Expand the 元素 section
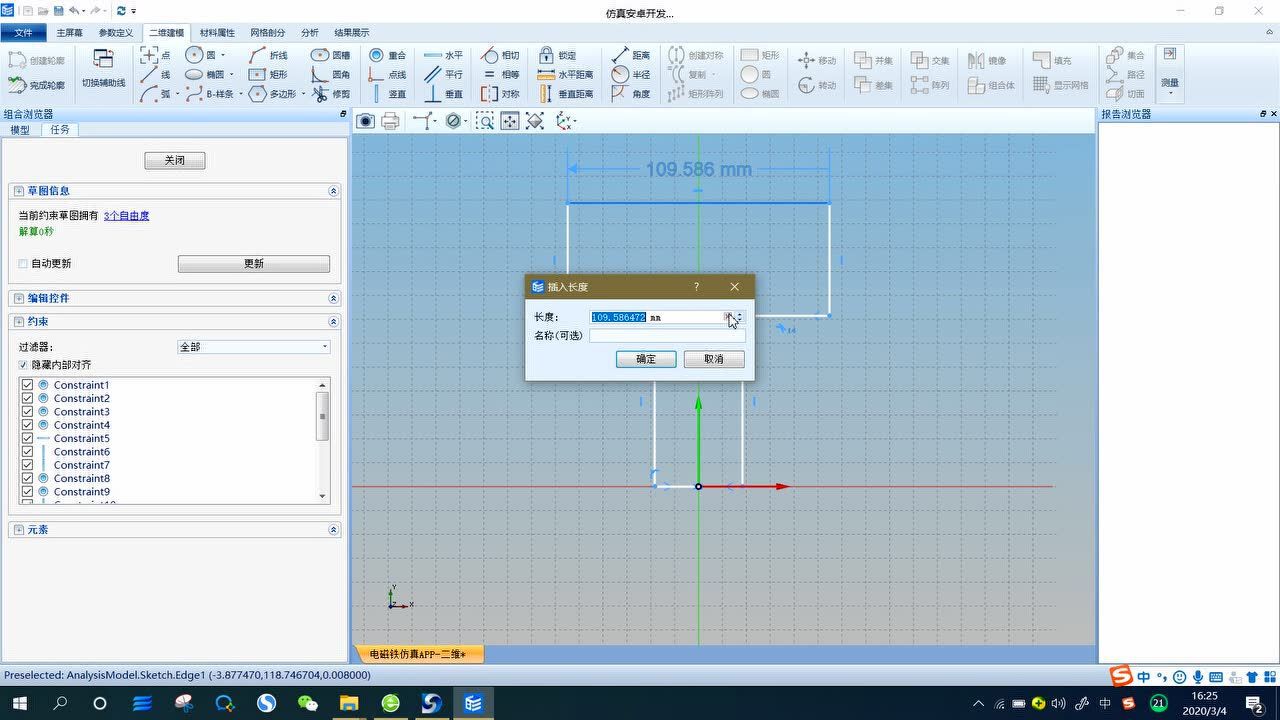 coord(333,530)
